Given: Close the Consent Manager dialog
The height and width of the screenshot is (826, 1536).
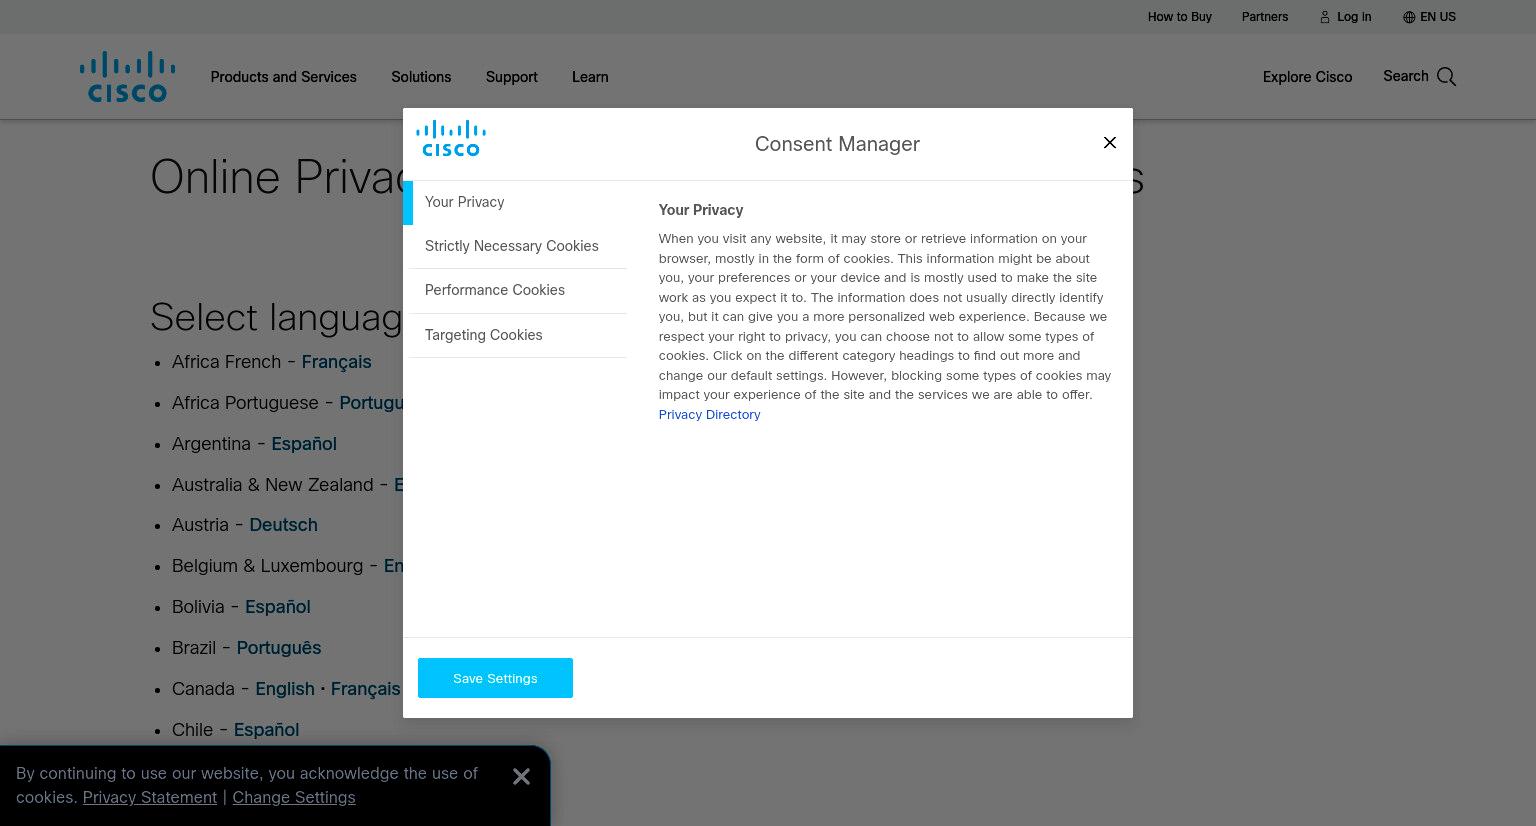Looking at the screenshot, I should (1109, 143).
